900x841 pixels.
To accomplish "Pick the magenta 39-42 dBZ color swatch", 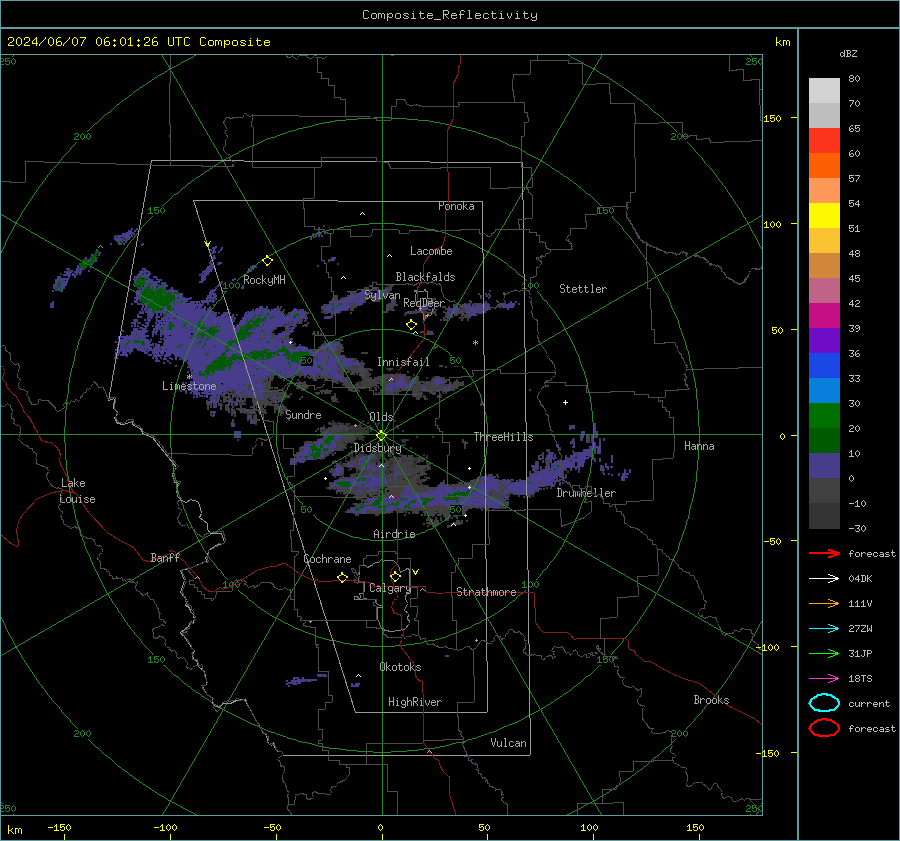I will tap(824, 316).
